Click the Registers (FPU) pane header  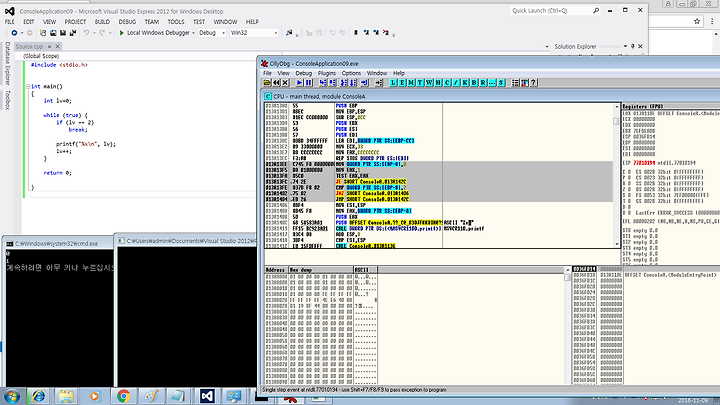[x=670, y=106]
